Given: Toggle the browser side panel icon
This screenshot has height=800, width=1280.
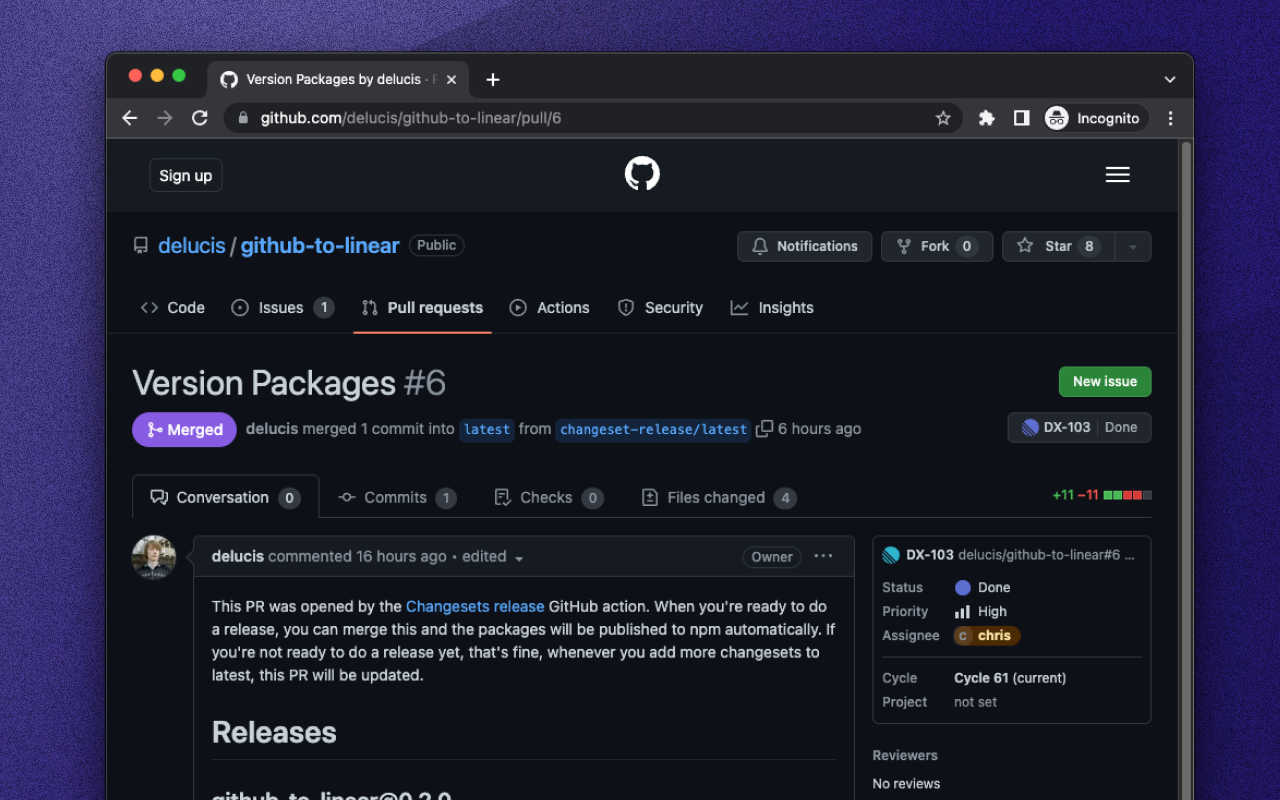Looking at the screenshot, I should pos(1021,118).
